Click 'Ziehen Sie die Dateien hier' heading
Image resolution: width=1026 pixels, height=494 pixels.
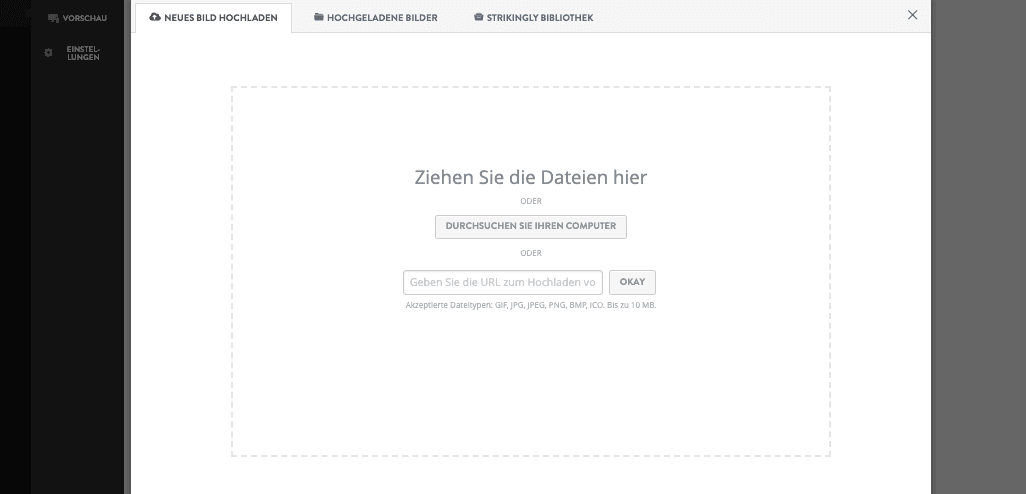click(531, 177)
